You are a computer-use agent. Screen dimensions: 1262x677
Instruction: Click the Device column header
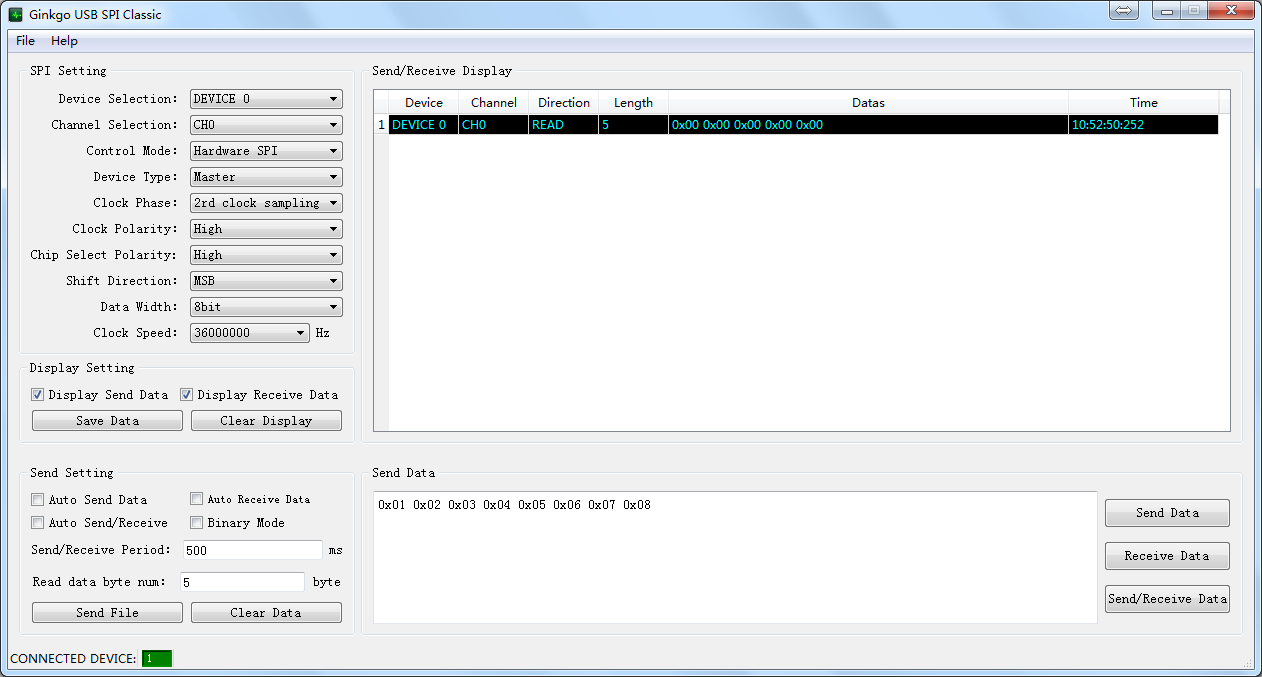tap(424, 103)
